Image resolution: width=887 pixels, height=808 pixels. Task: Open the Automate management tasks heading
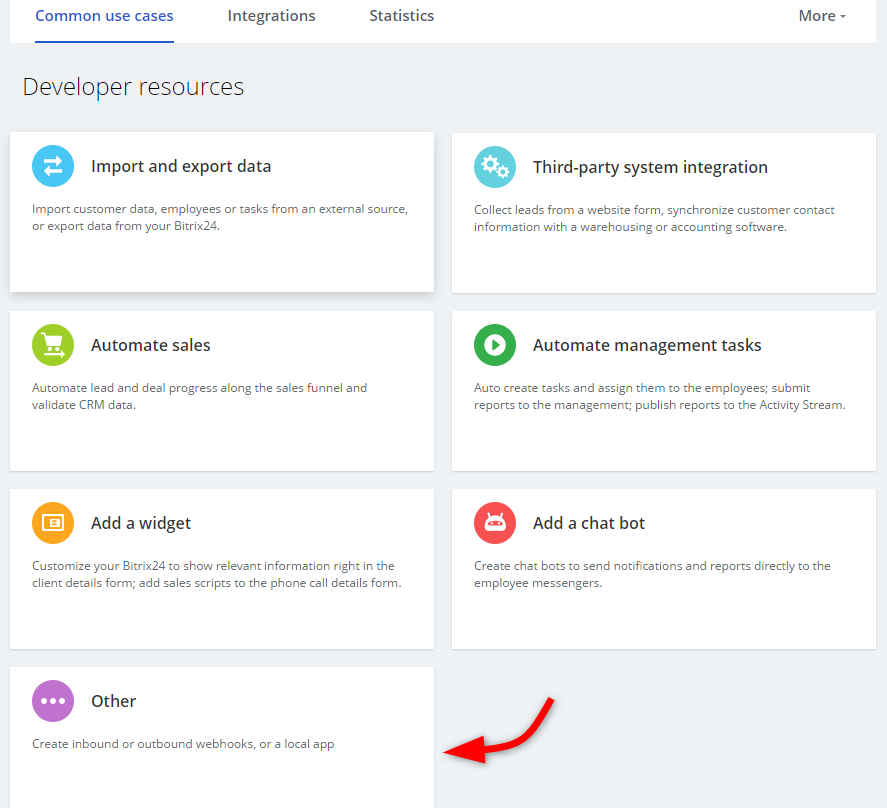click(x=647, y=345)
